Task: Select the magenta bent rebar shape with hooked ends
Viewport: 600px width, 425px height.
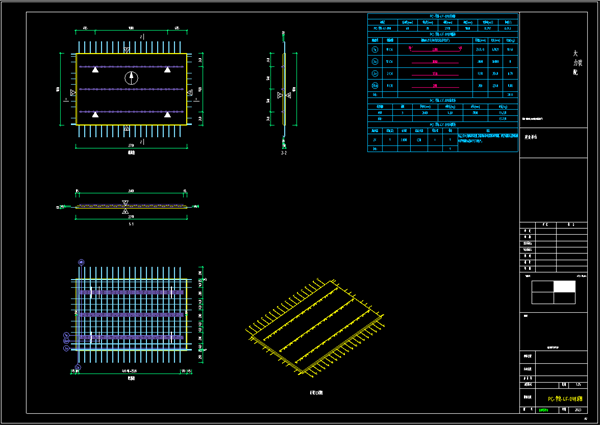Action: (435, 49)
